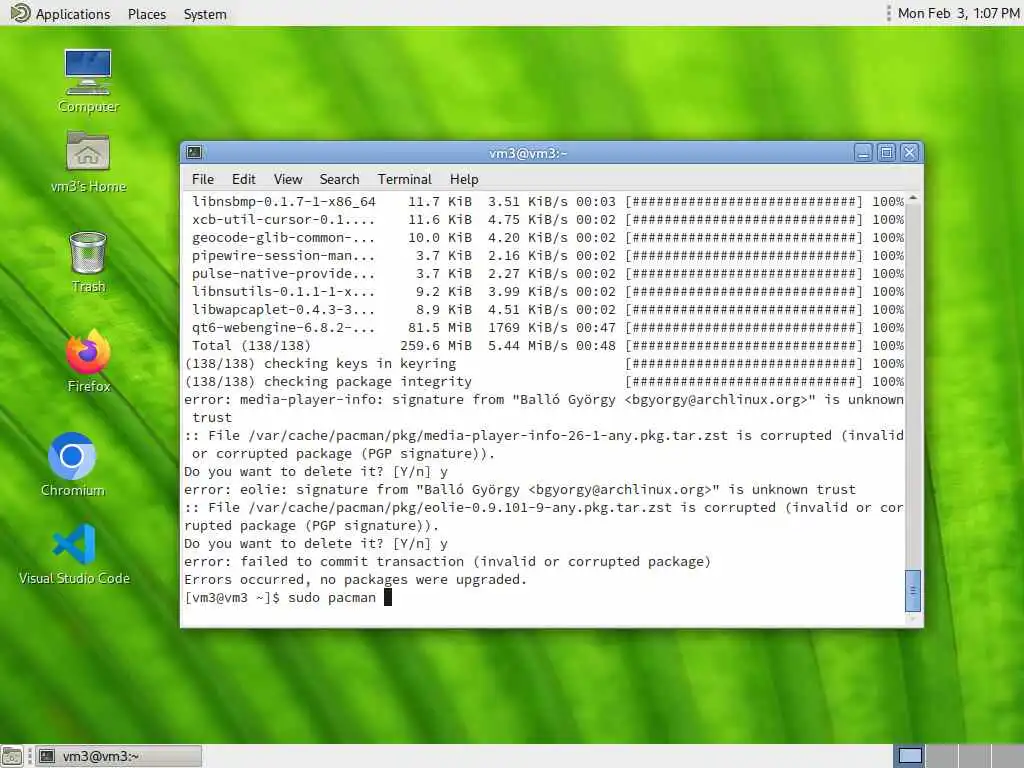Open the Places menu in the top panel

[x=147, y=14]
